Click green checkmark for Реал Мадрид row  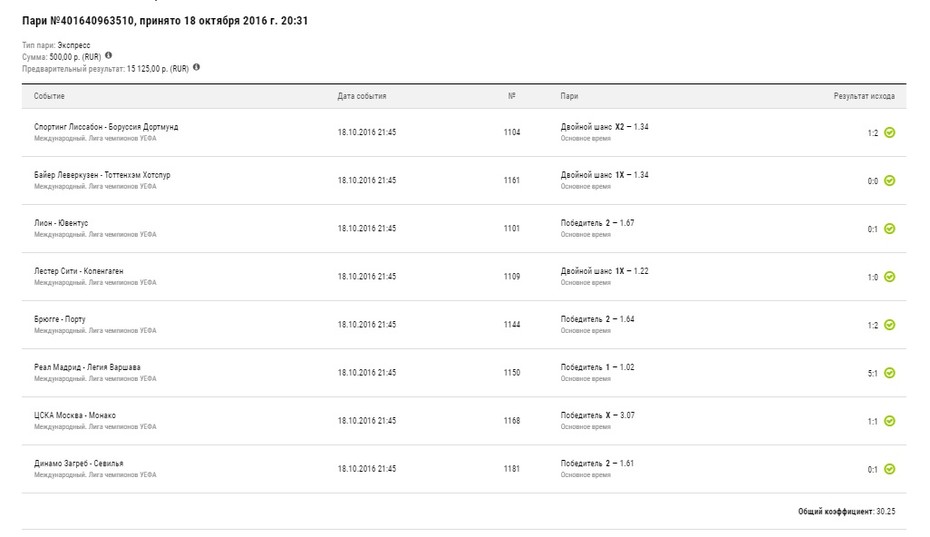(x=889, y=373)
